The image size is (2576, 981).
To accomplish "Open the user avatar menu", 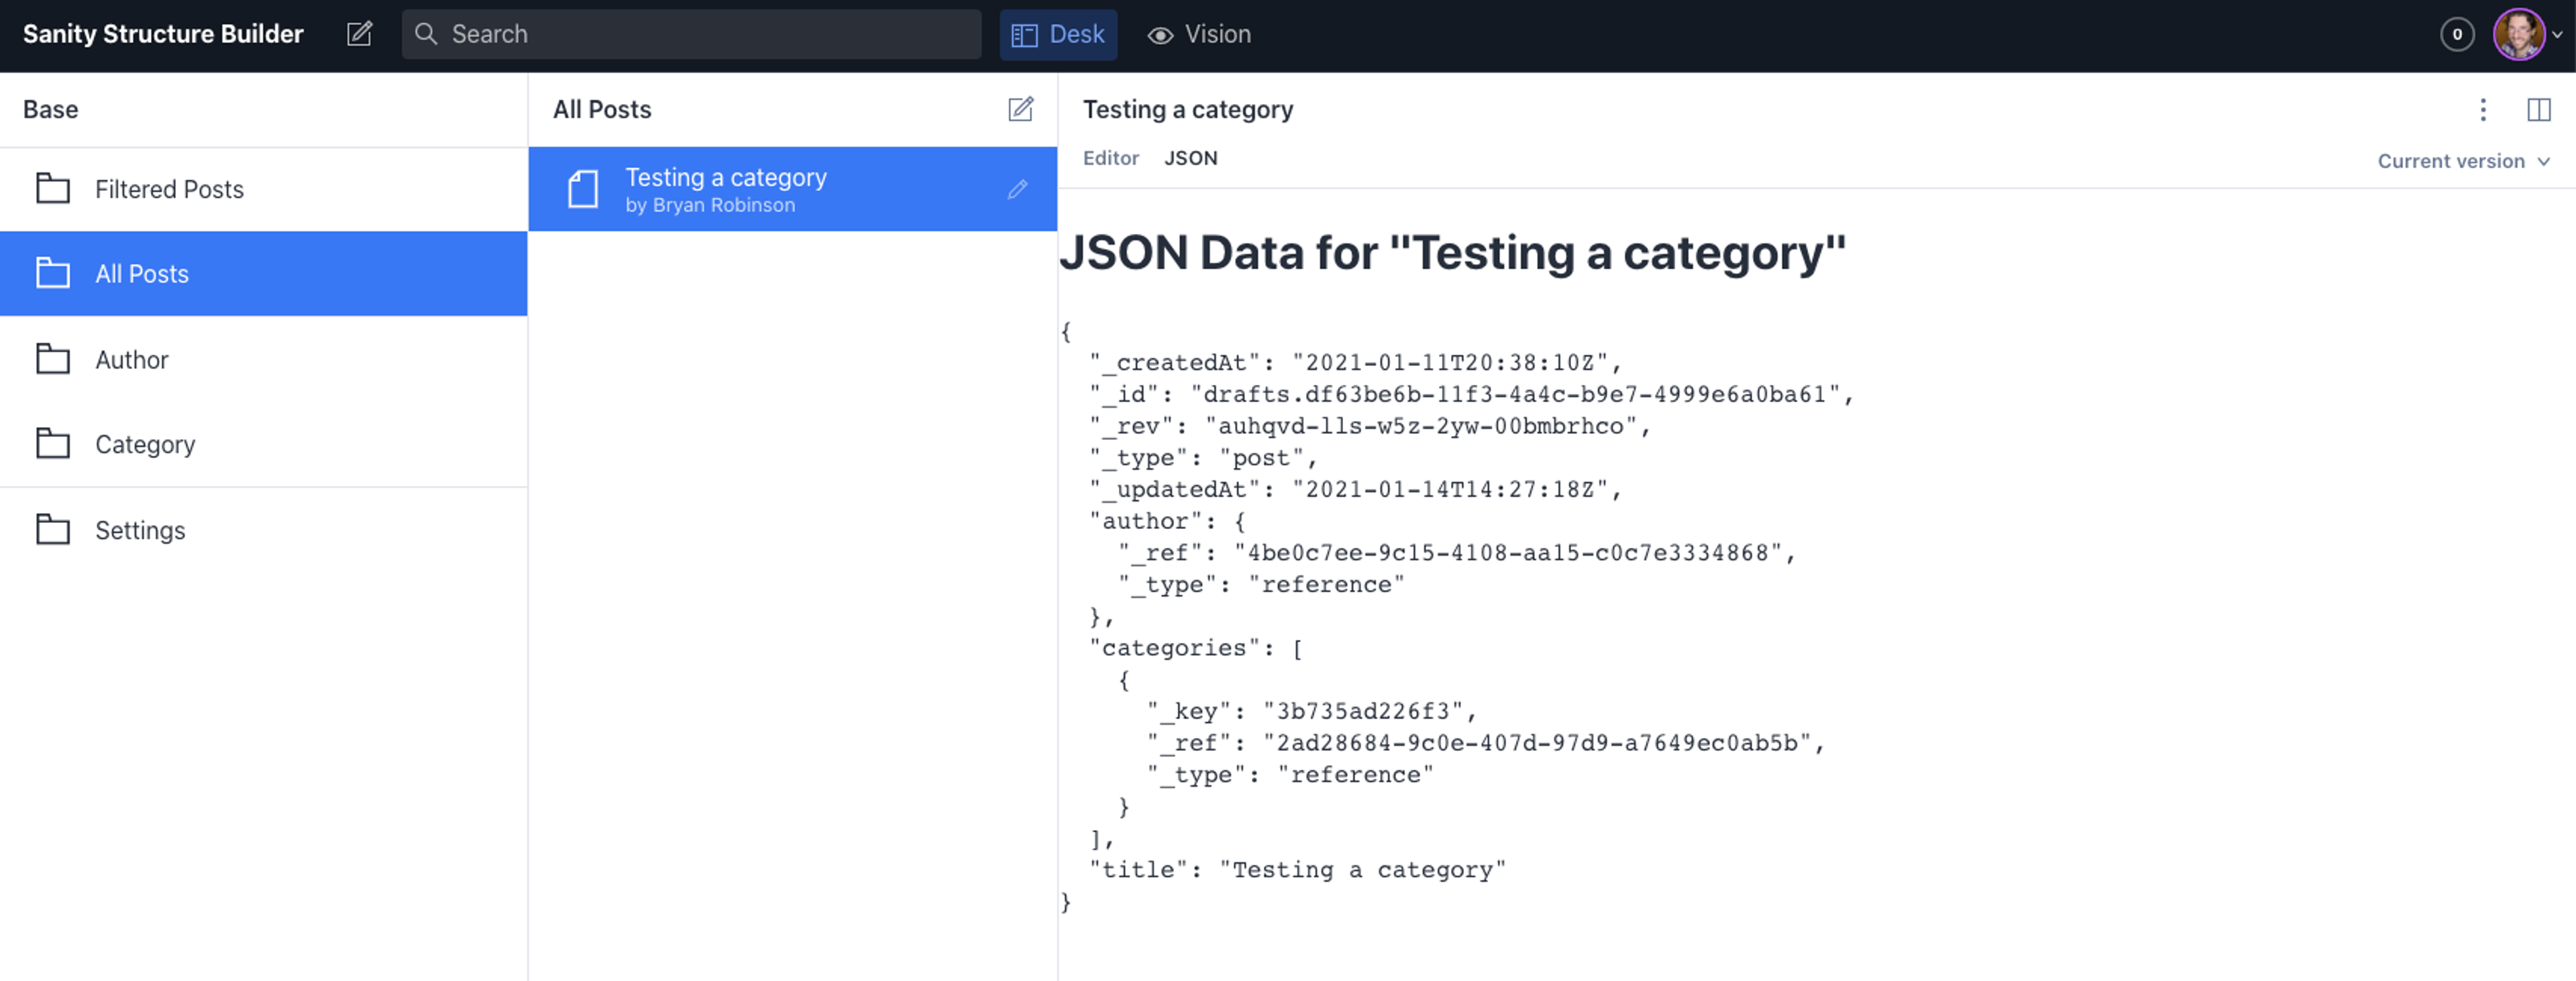I will point(2525,34).
